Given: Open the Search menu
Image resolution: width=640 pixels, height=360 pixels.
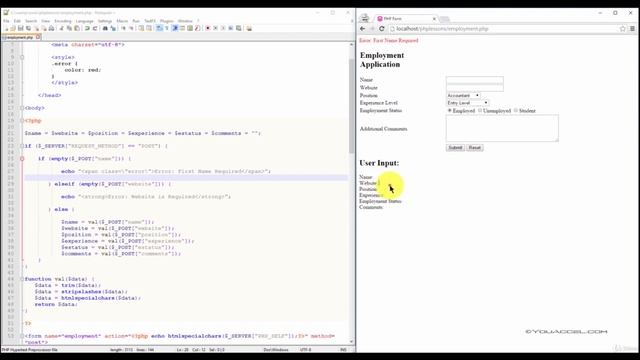Looking at the screenshot, I should click(x=31, y=21).
